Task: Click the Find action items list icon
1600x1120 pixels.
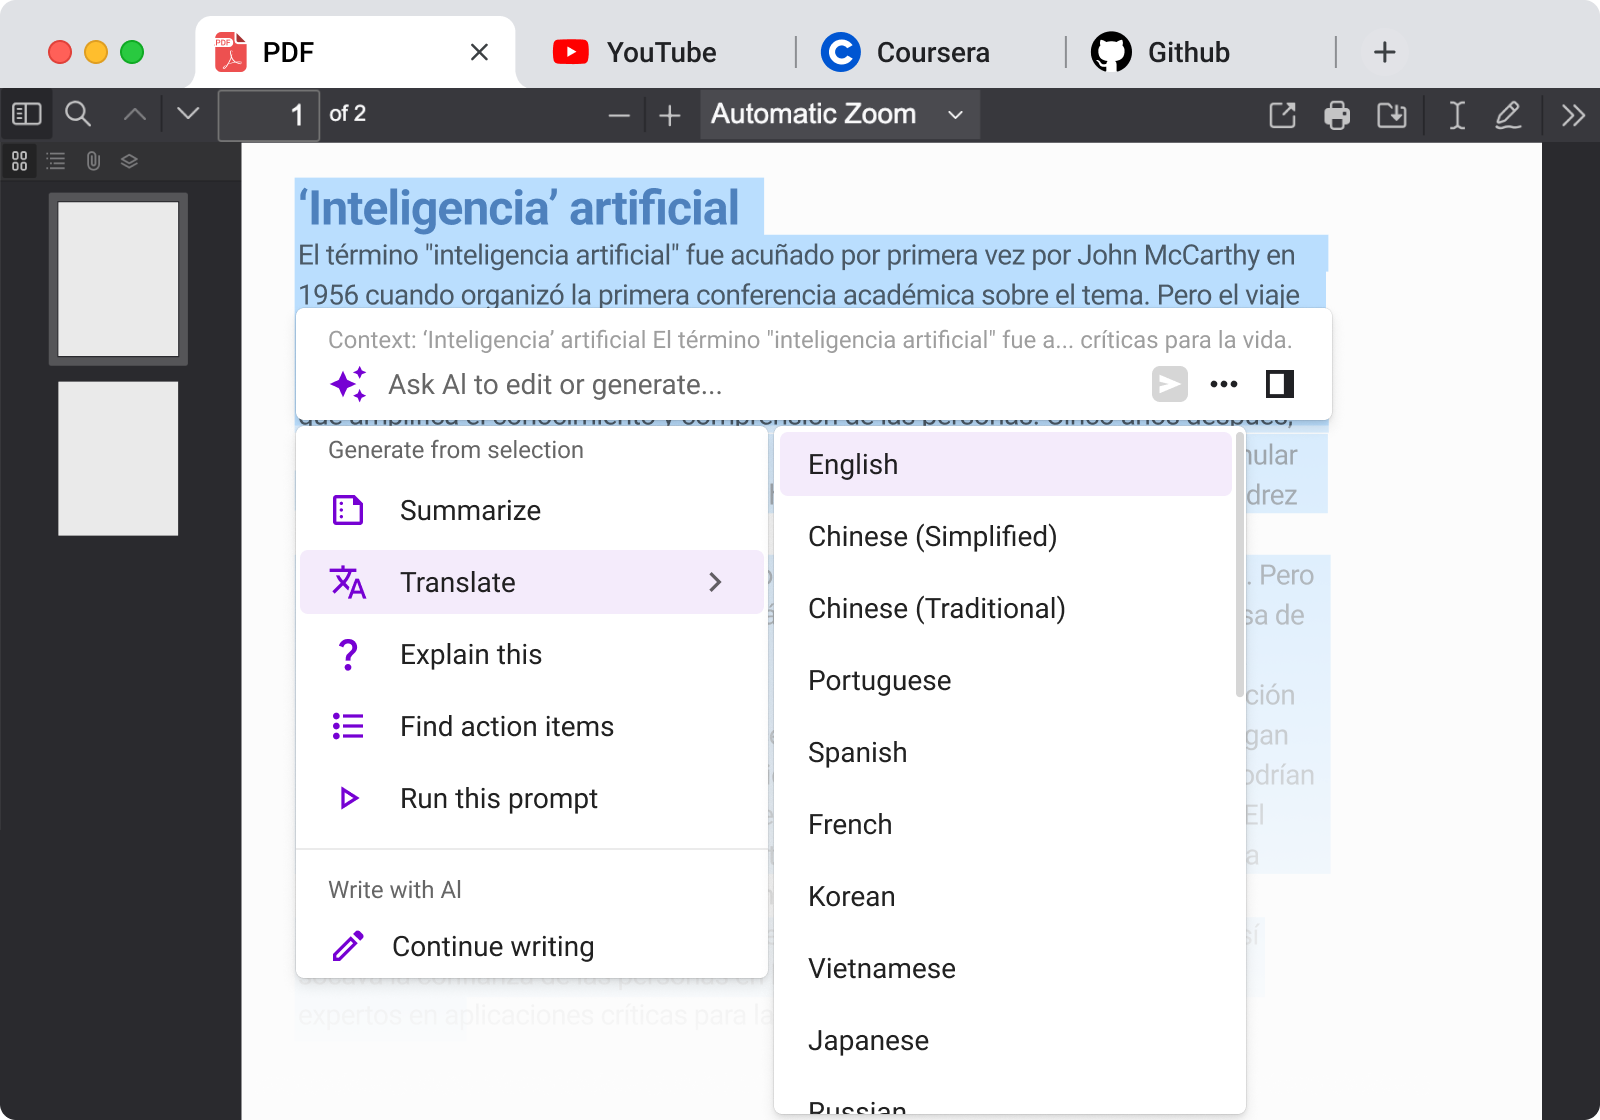Action: tap(348, 726)
